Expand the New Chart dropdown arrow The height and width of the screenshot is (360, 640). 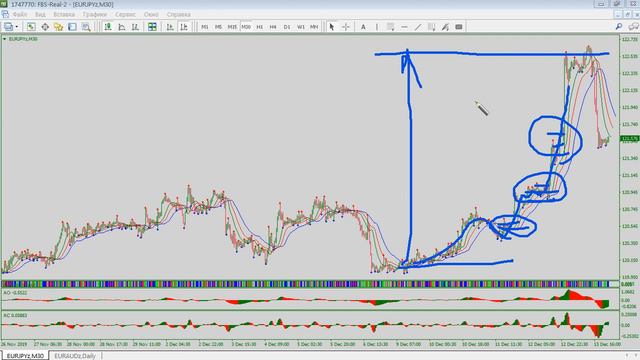[x=17, y=27]
